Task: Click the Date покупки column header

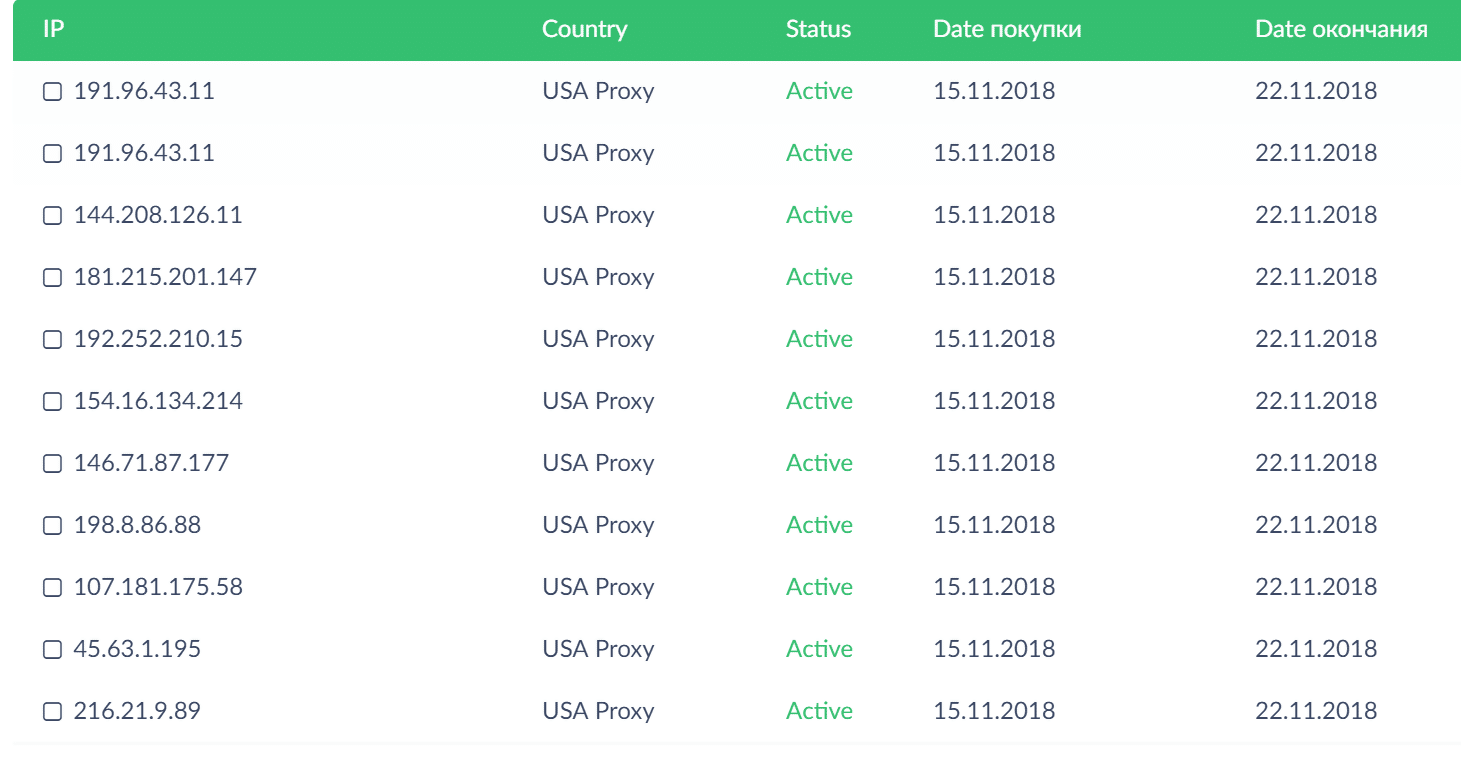Action: click(1007, 29)
